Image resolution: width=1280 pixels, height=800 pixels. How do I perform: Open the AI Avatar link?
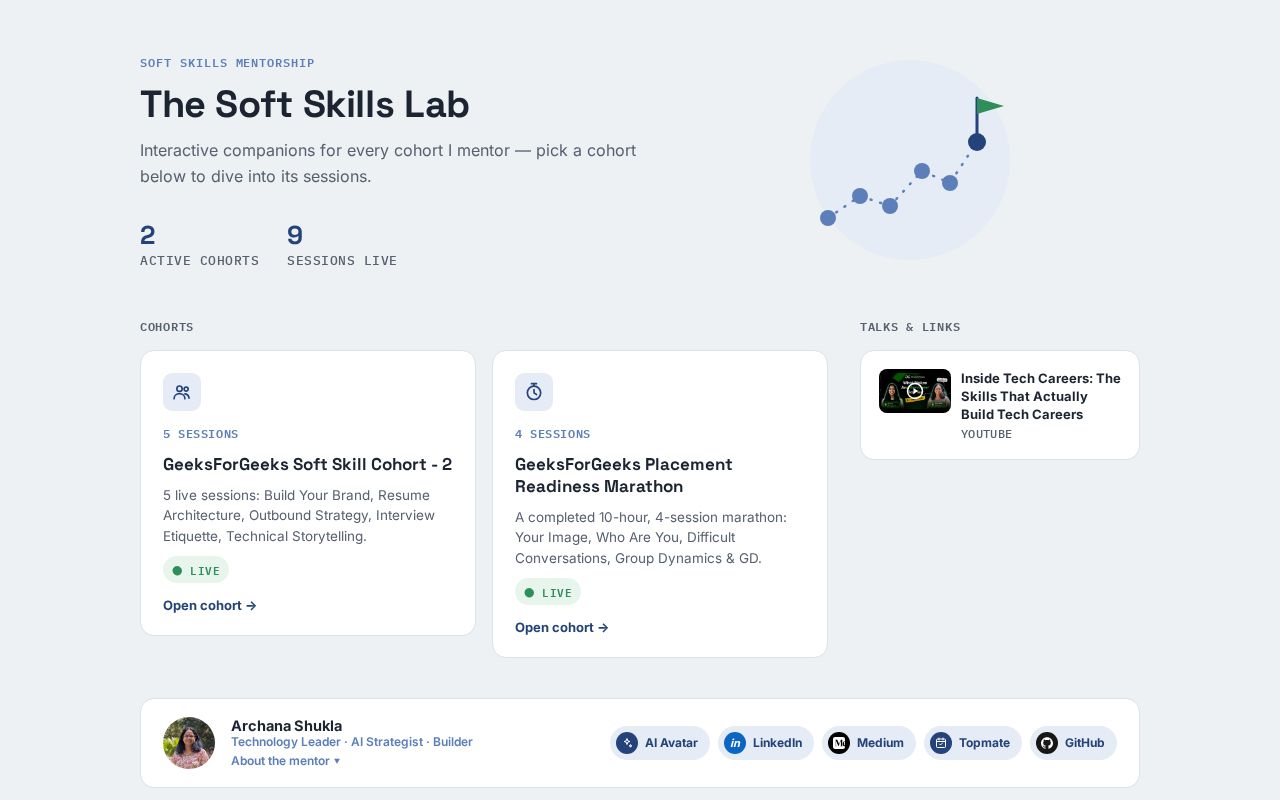click(660, 743)
